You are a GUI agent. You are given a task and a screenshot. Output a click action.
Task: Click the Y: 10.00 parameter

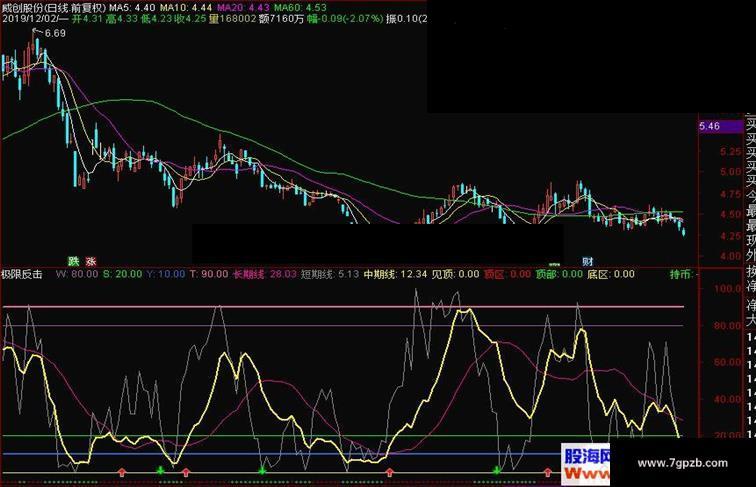(x=166, y=274)
